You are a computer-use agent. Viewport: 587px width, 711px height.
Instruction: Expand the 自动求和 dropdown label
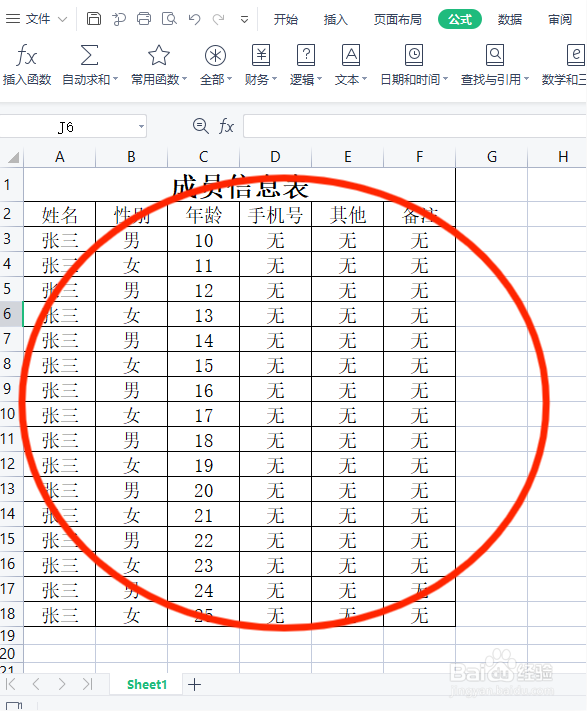(90, 80)
